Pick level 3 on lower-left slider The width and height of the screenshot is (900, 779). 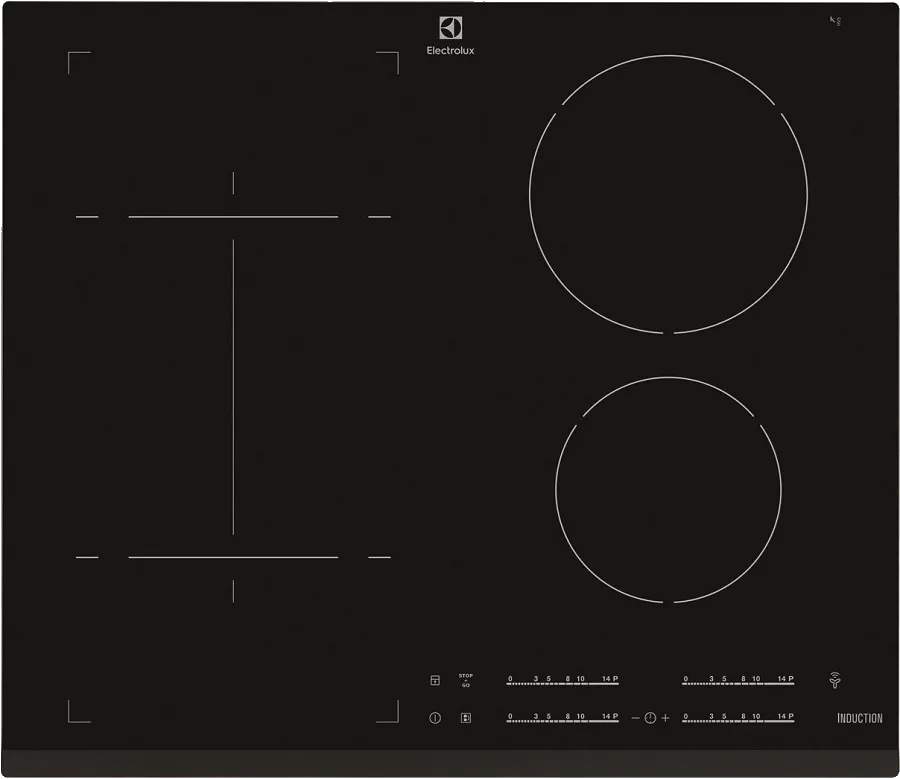[536, 718]
